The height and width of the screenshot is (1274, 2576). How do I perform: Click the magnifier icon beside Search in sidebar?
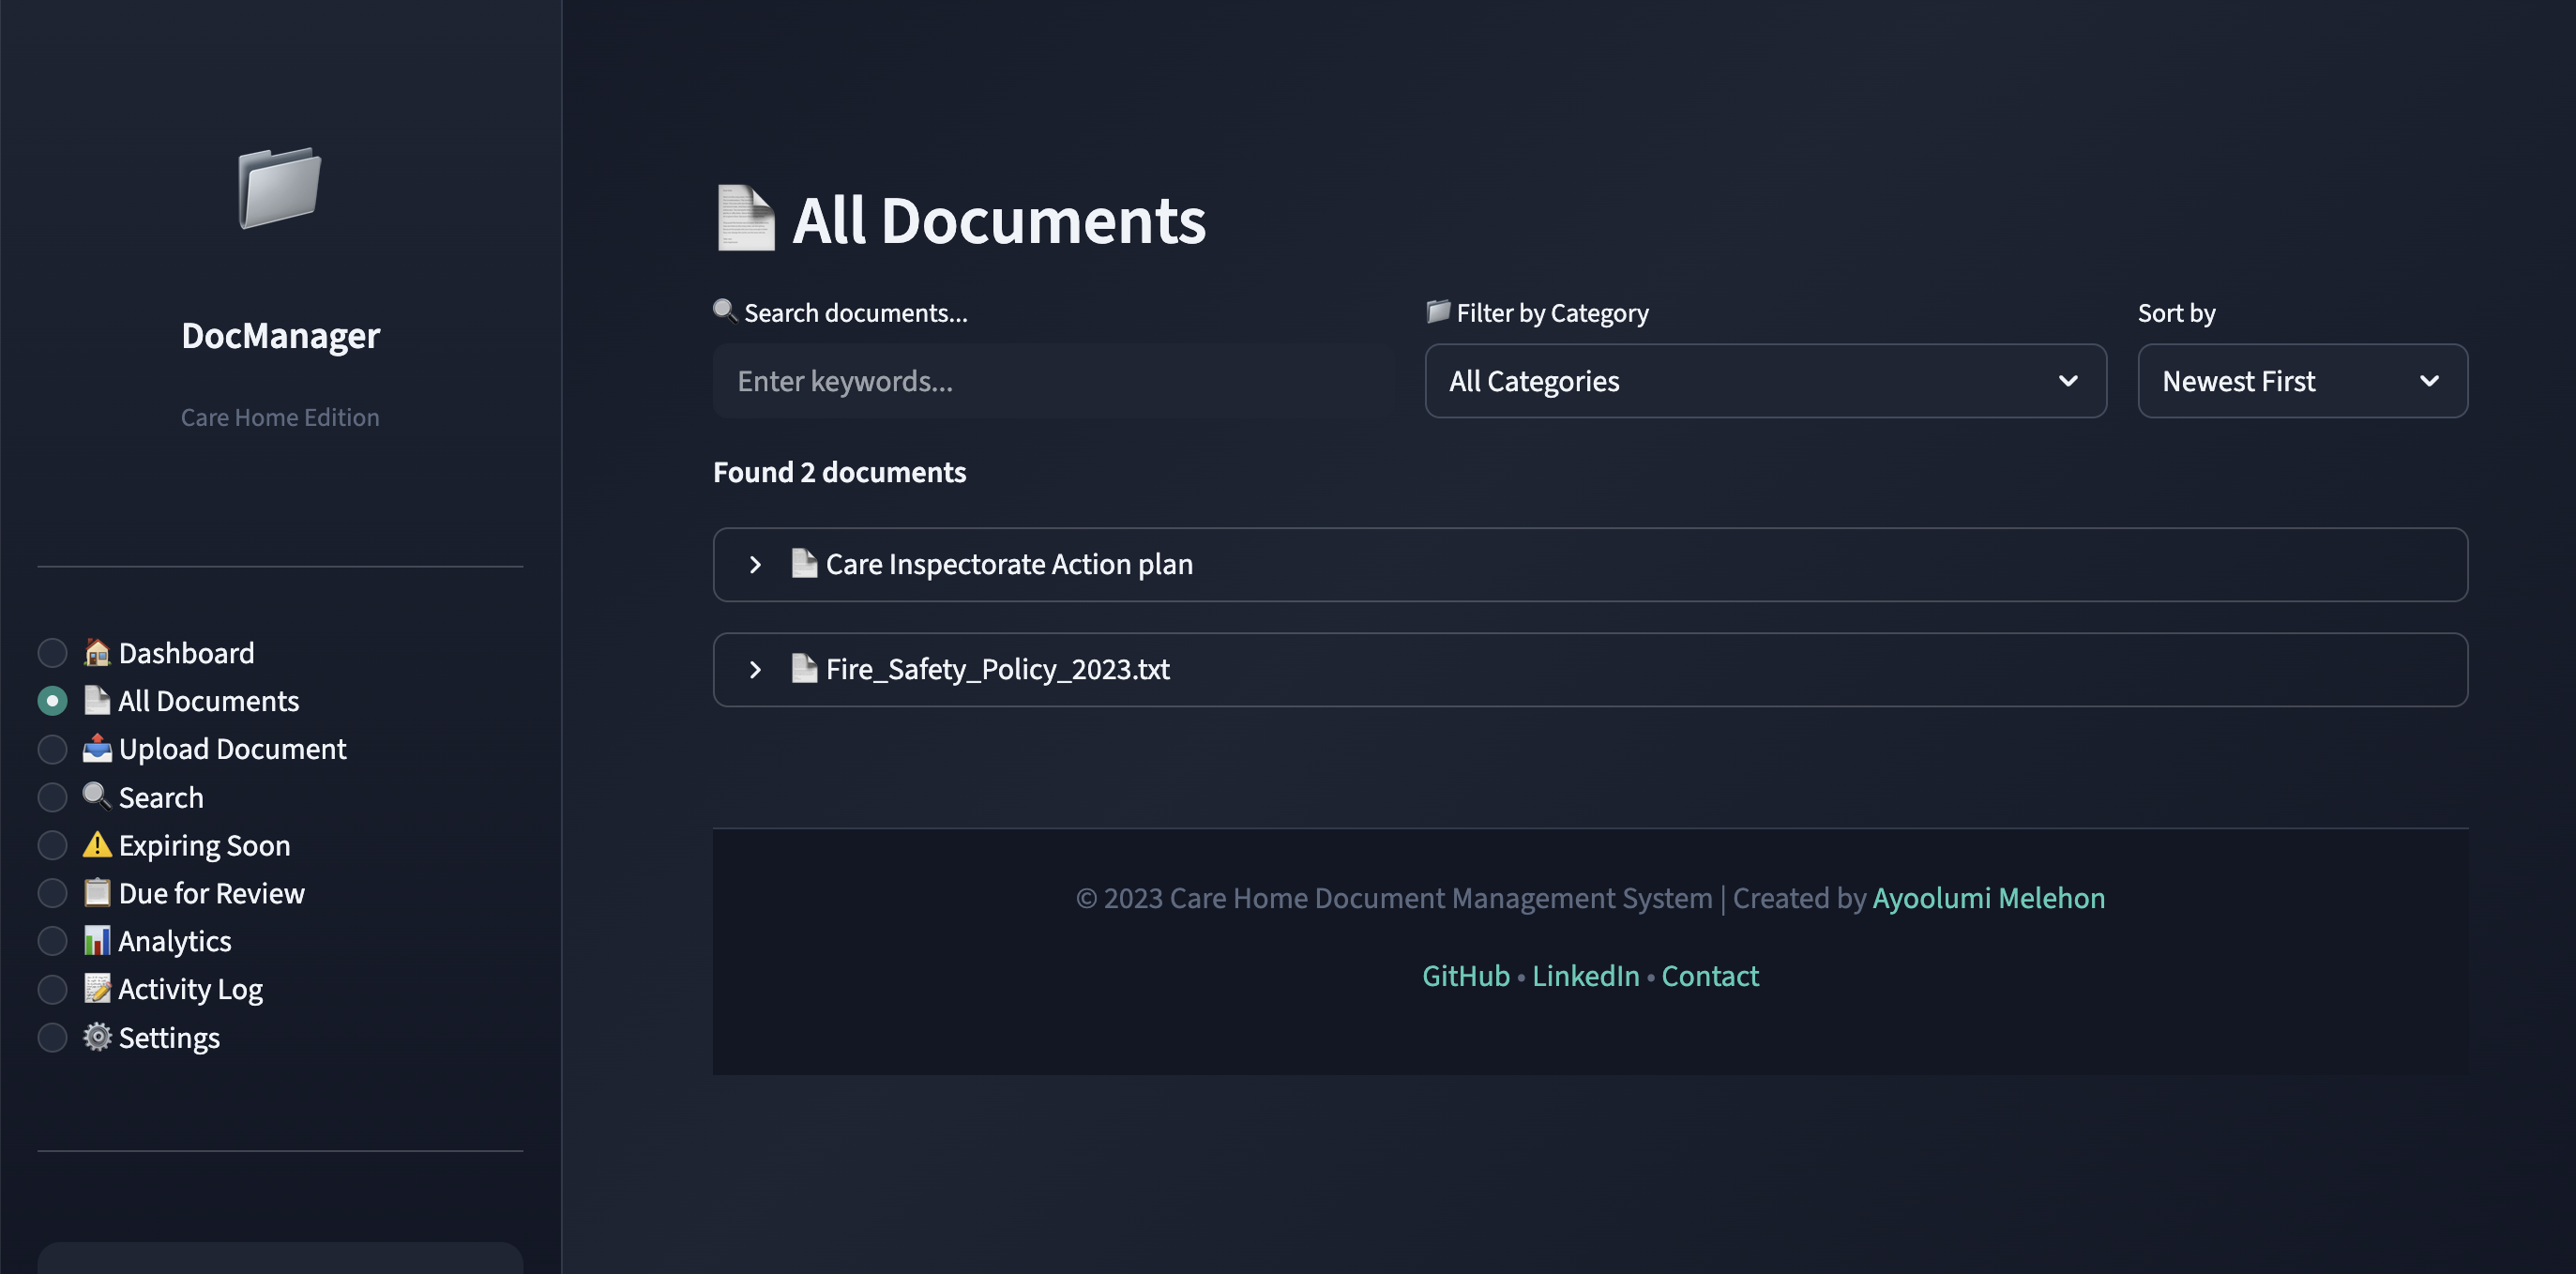pos(97,796)
